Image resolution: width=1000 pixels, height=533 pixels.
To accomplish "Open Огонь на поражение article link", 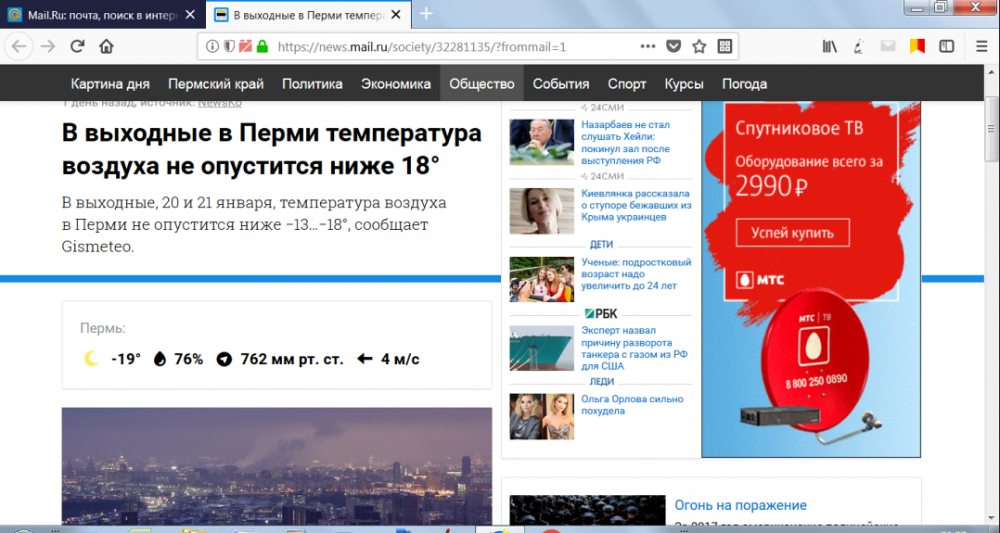I will 740,505.
